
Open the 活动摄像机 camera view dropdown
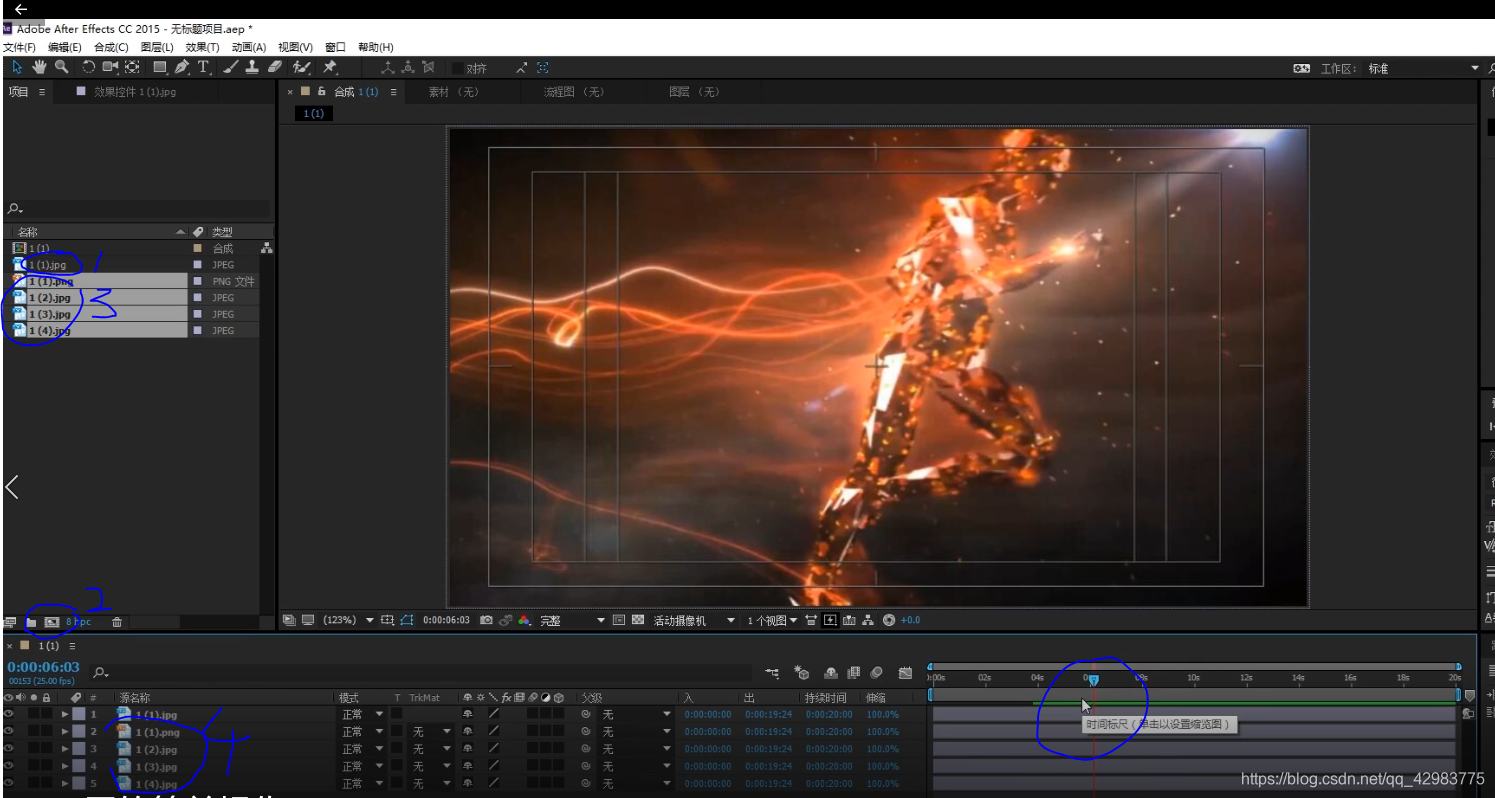[x=694, y=620]
